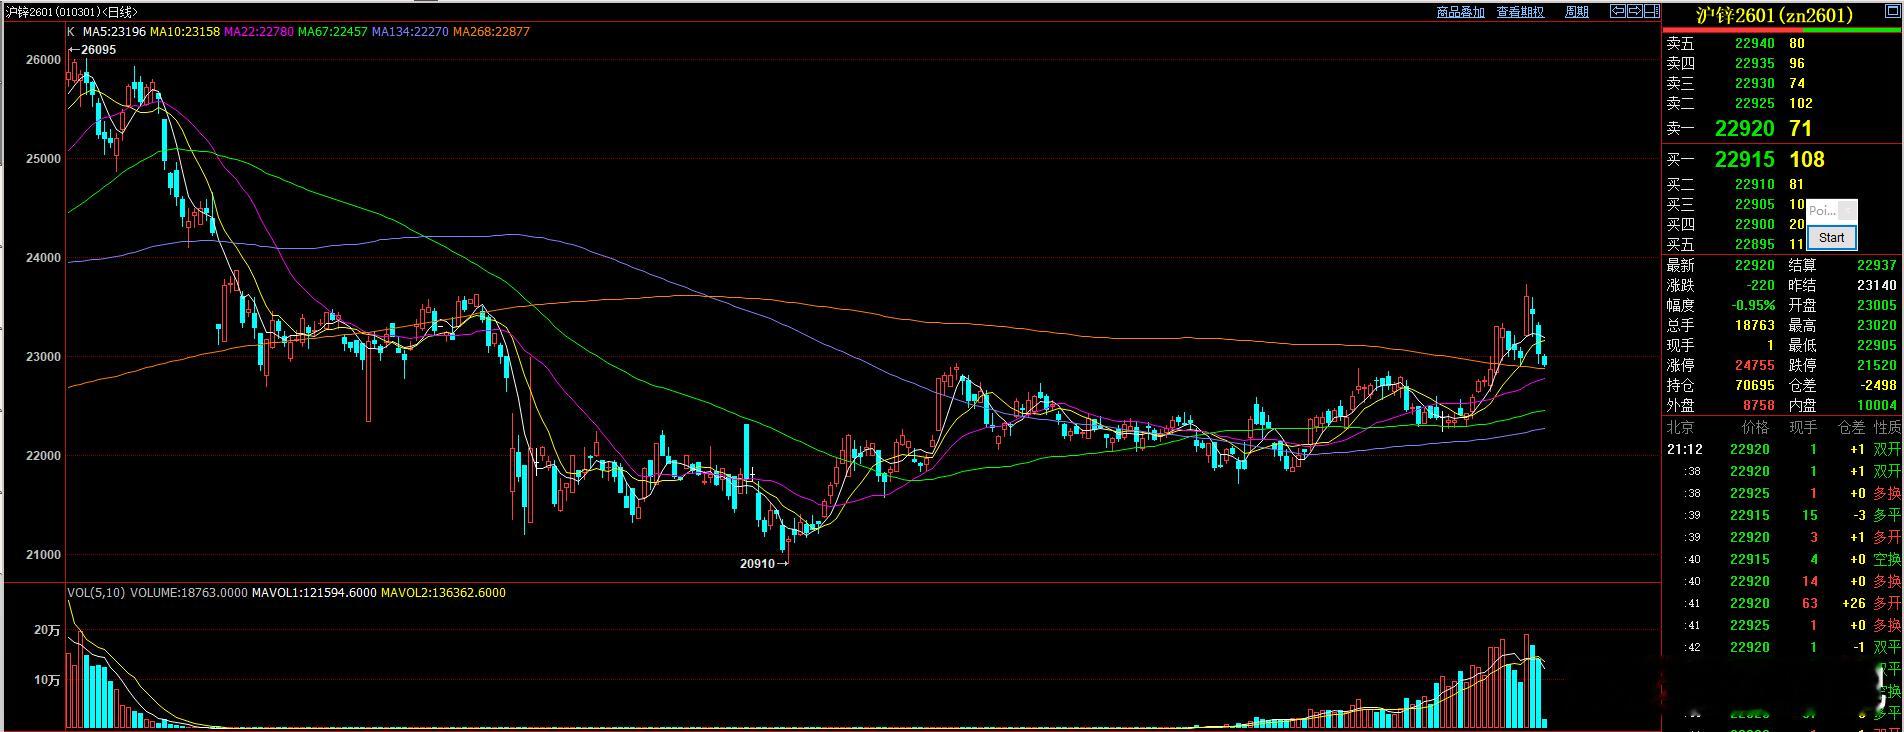Click the 内盘 value 10004

(1876, 405)
